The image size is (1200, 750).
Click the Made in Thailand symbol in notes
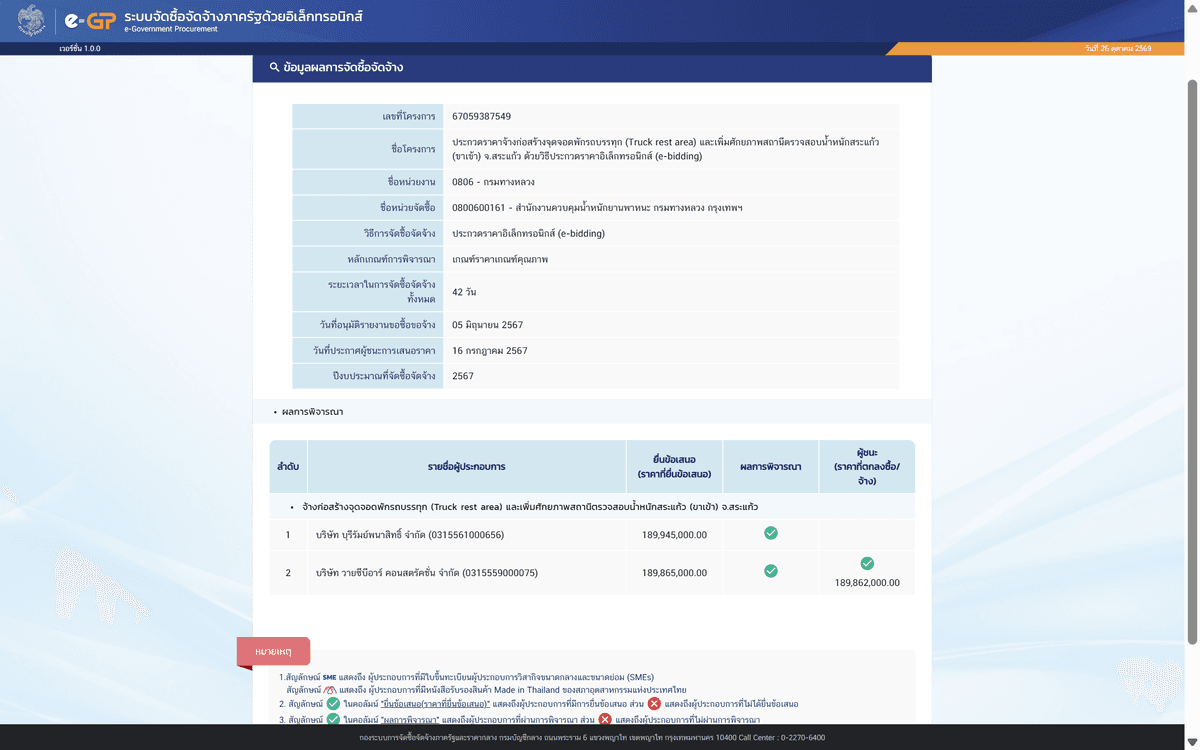point(329,690)
